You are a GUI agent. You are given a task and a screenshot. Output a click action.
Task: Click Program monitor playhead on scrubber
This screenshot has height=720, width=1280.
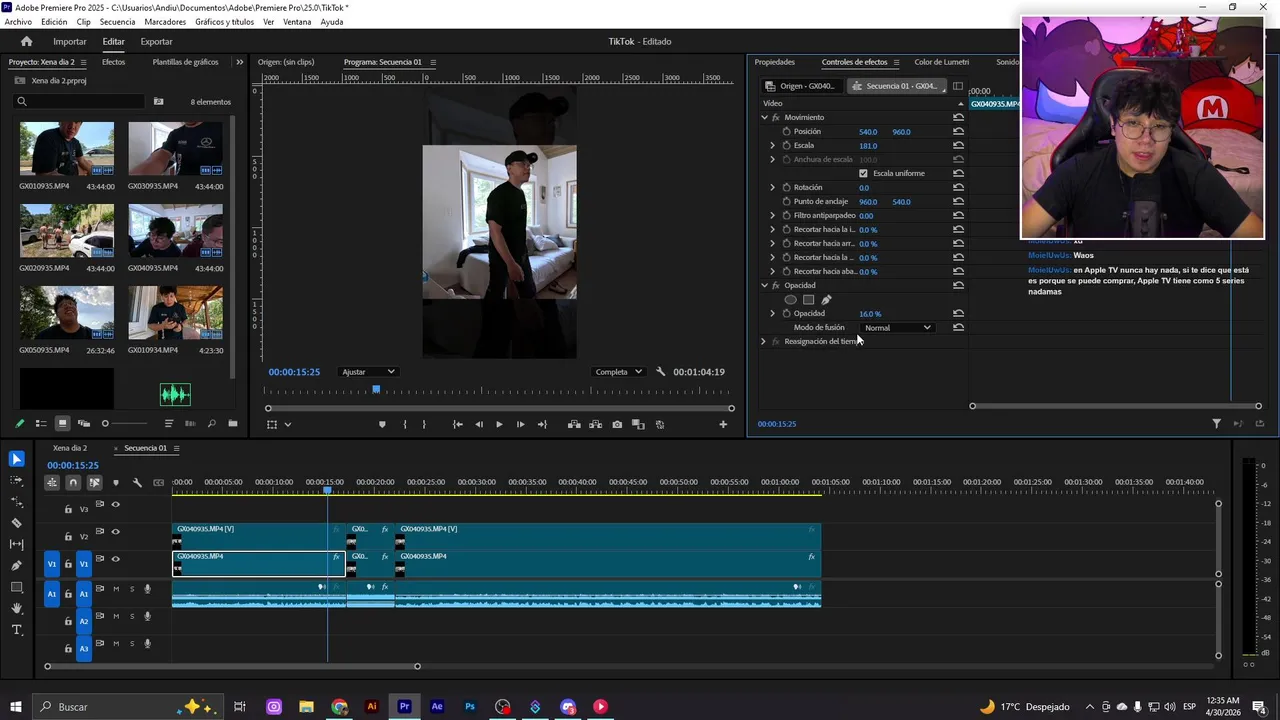pos(376,389)
